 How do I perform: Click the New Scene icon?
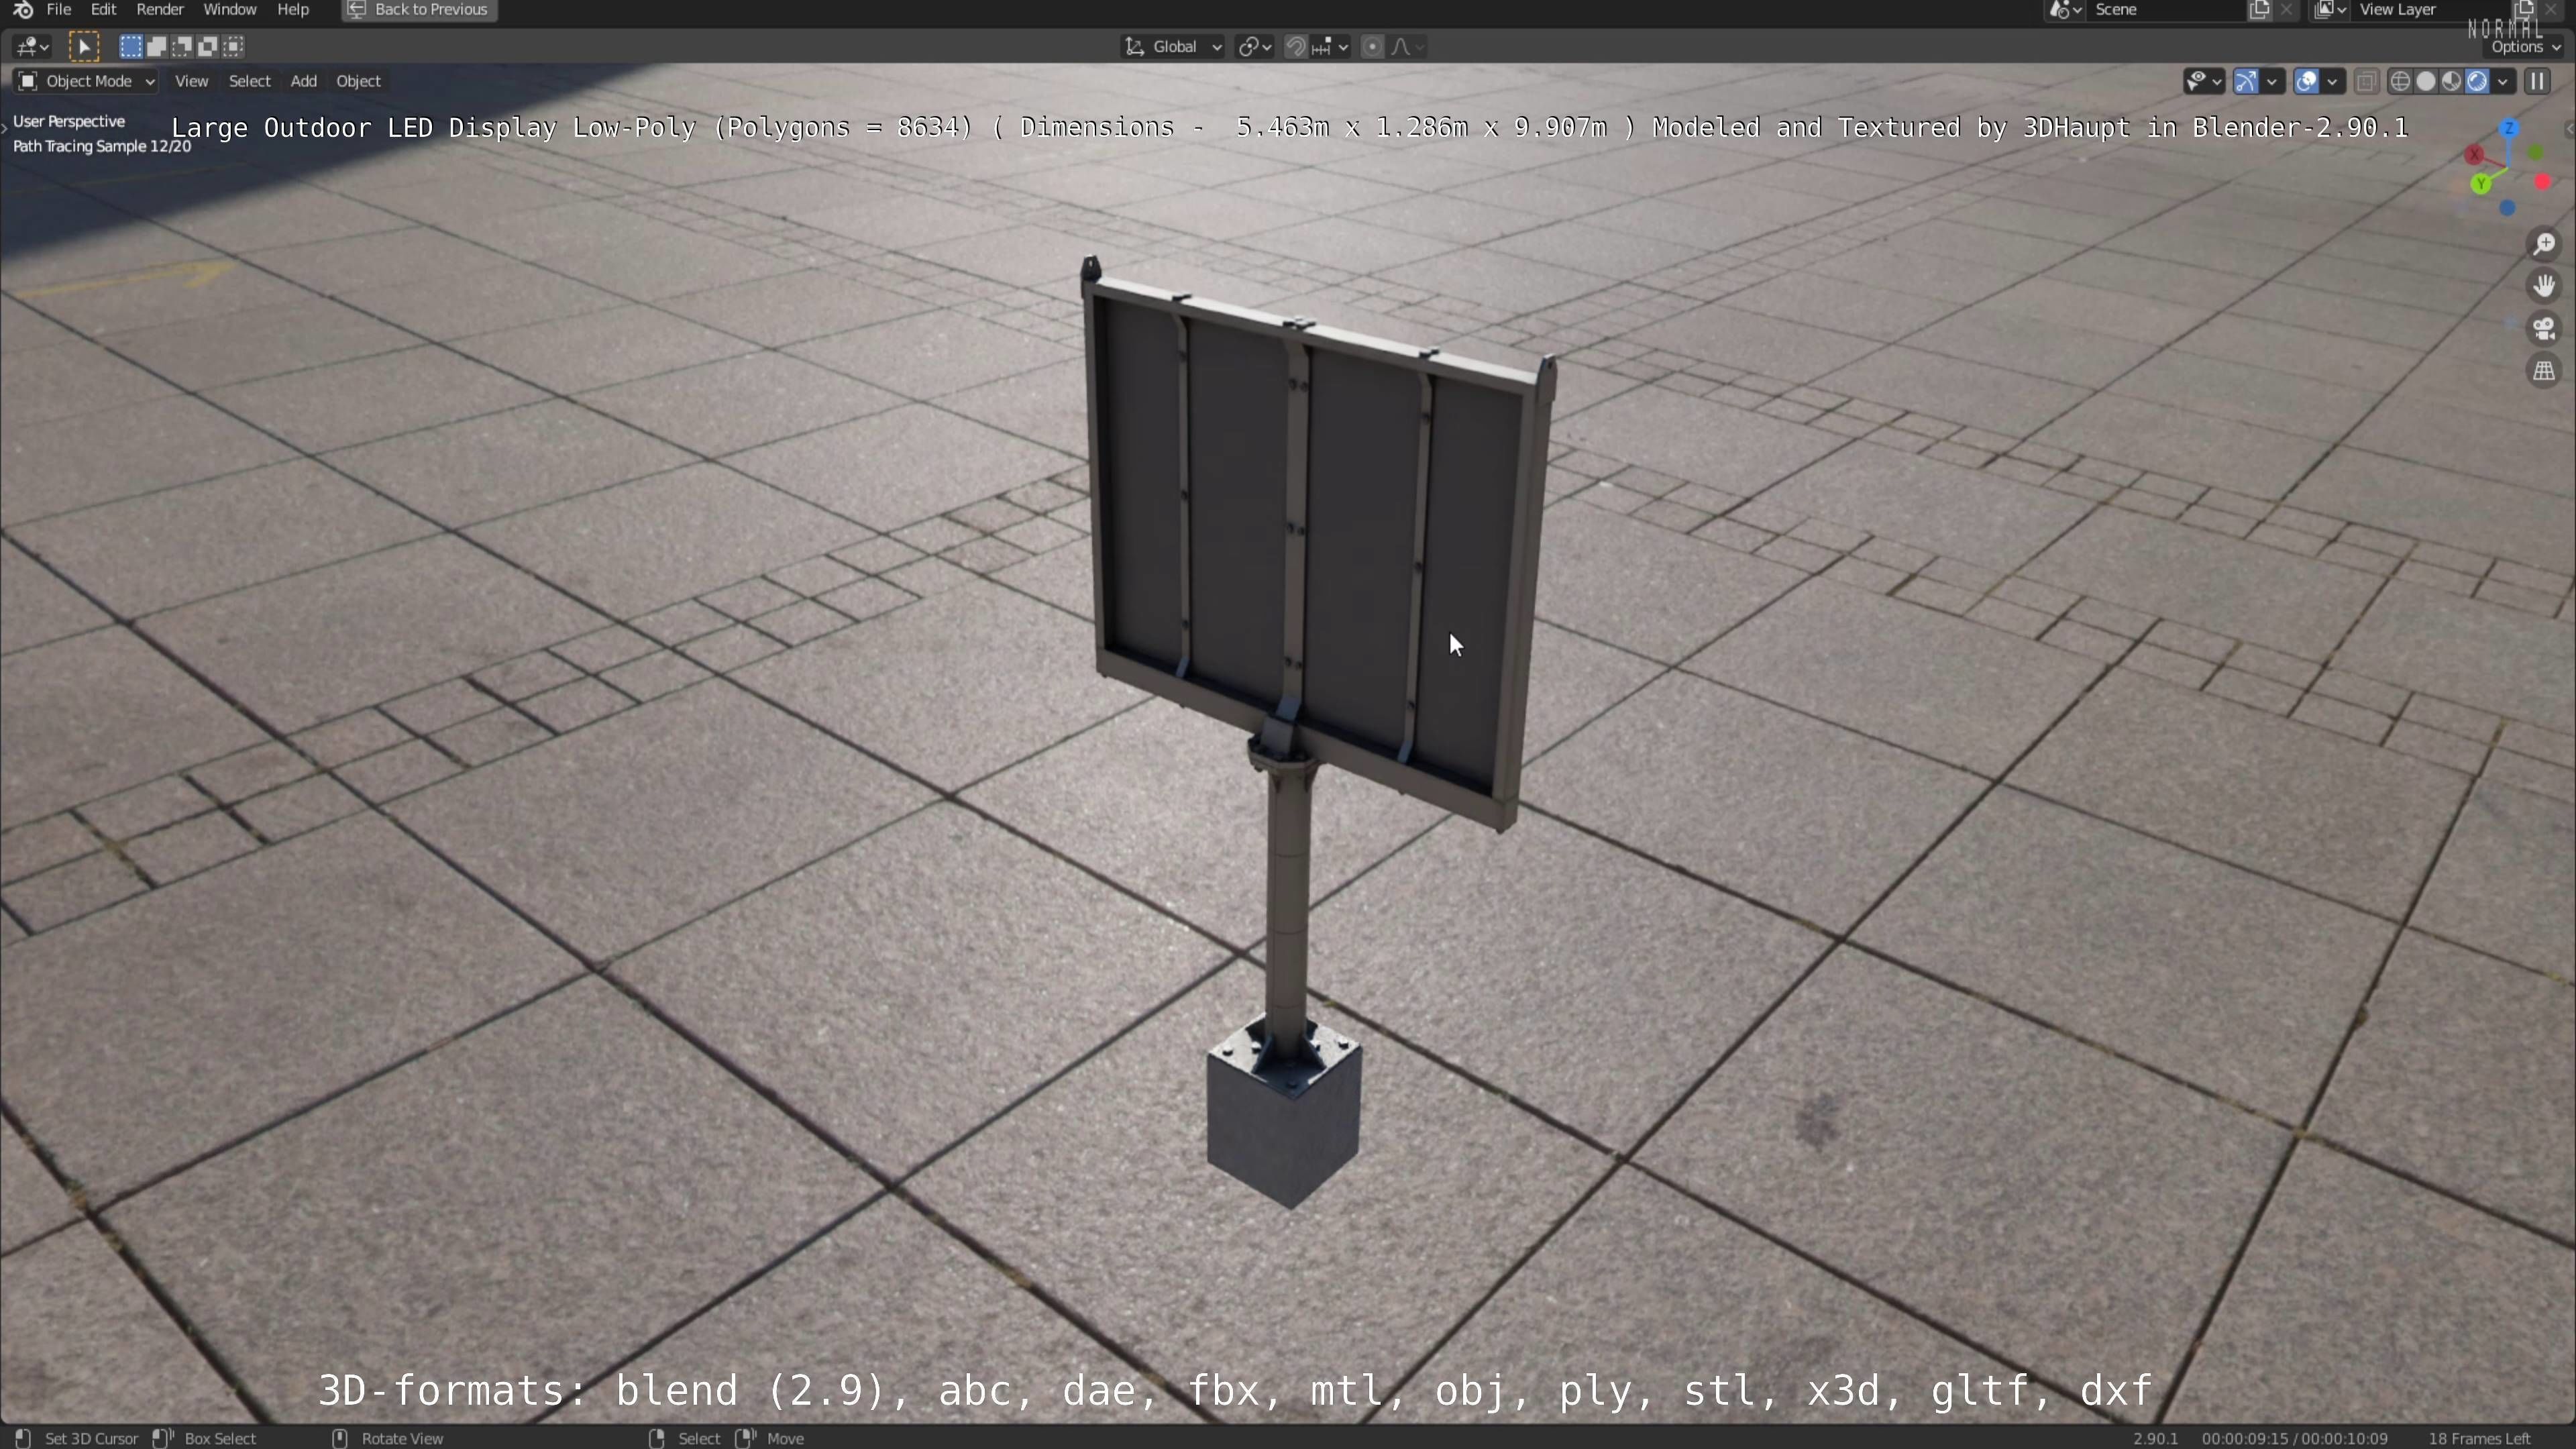pyautogui.click(x=2259, y=10)
